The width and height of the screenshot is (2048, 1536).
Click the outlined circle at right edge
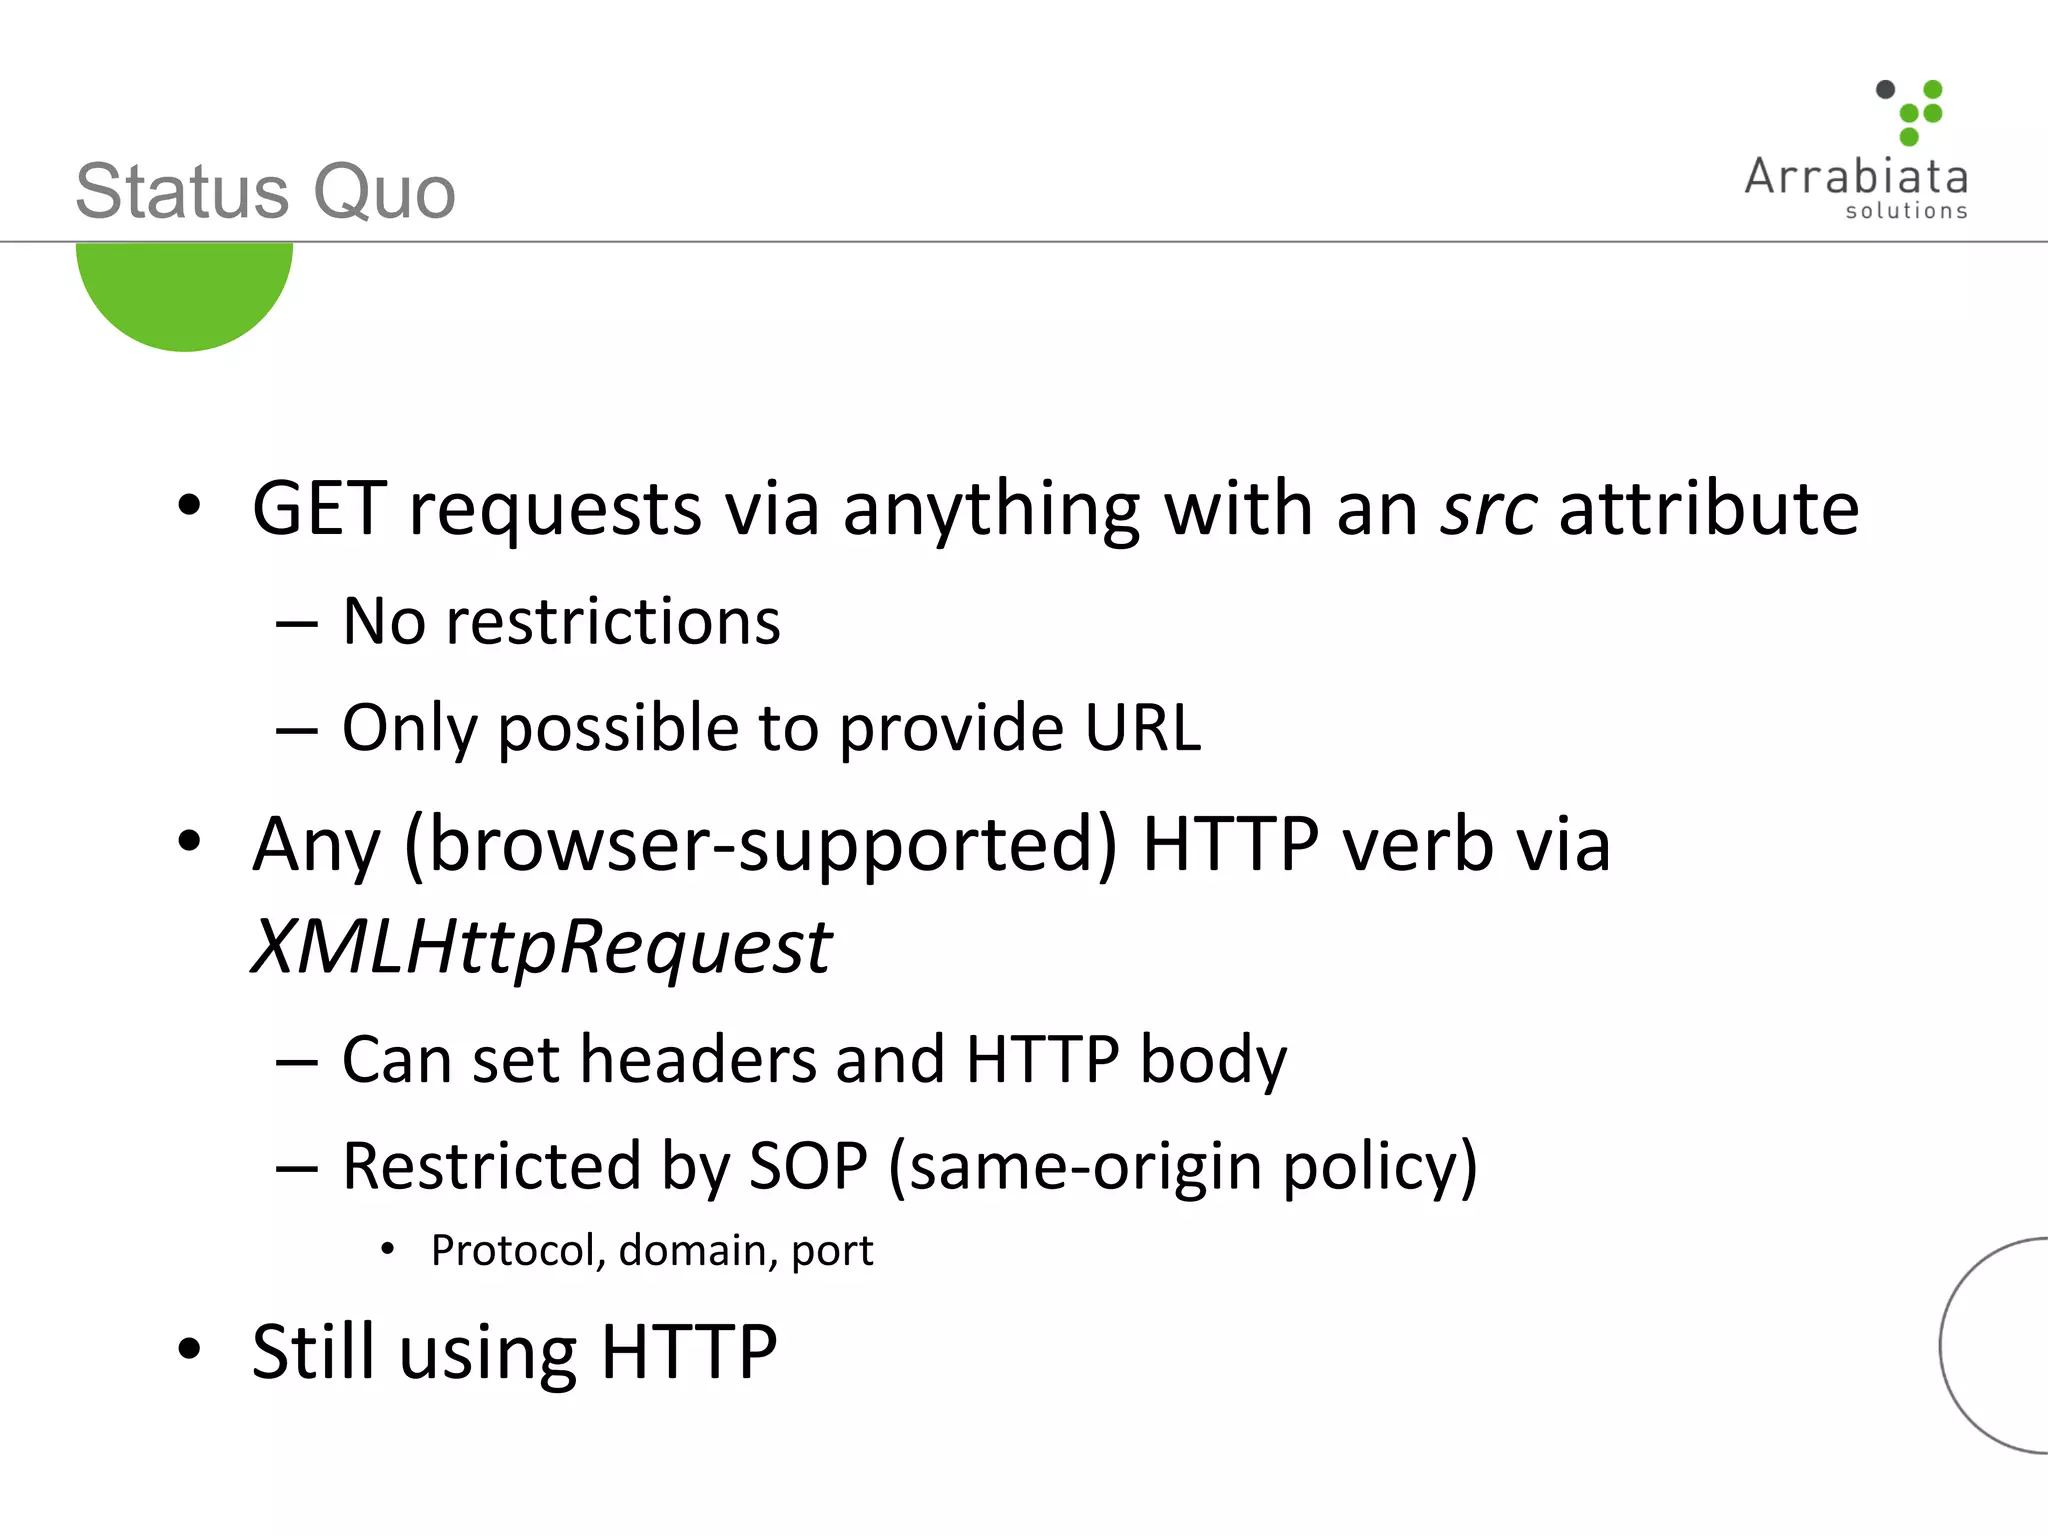[x=1993, y=1345]
